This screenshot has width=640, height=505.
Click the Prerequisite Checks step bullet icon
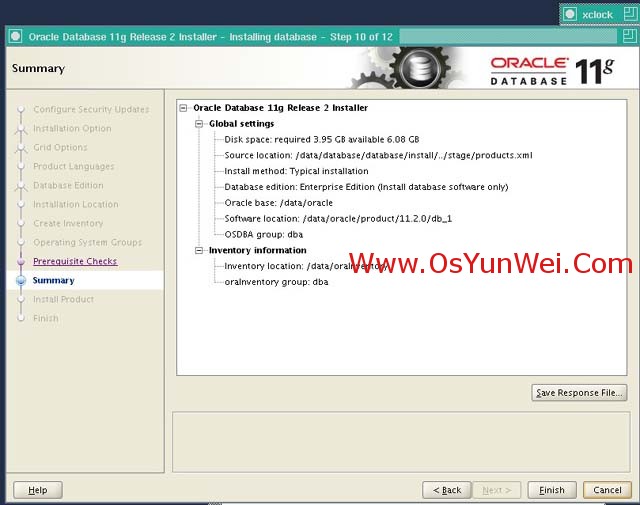tap(21, 261)
